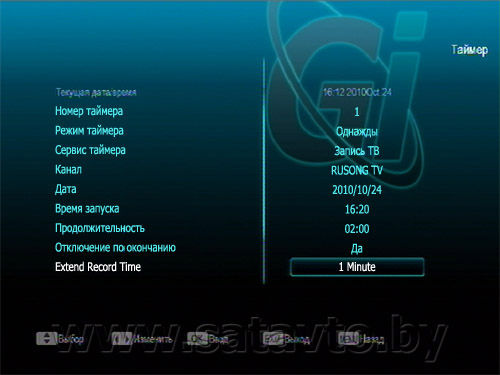500x375 pixels.
Task: Select the Extend Record Time value box
Action: 357,267
